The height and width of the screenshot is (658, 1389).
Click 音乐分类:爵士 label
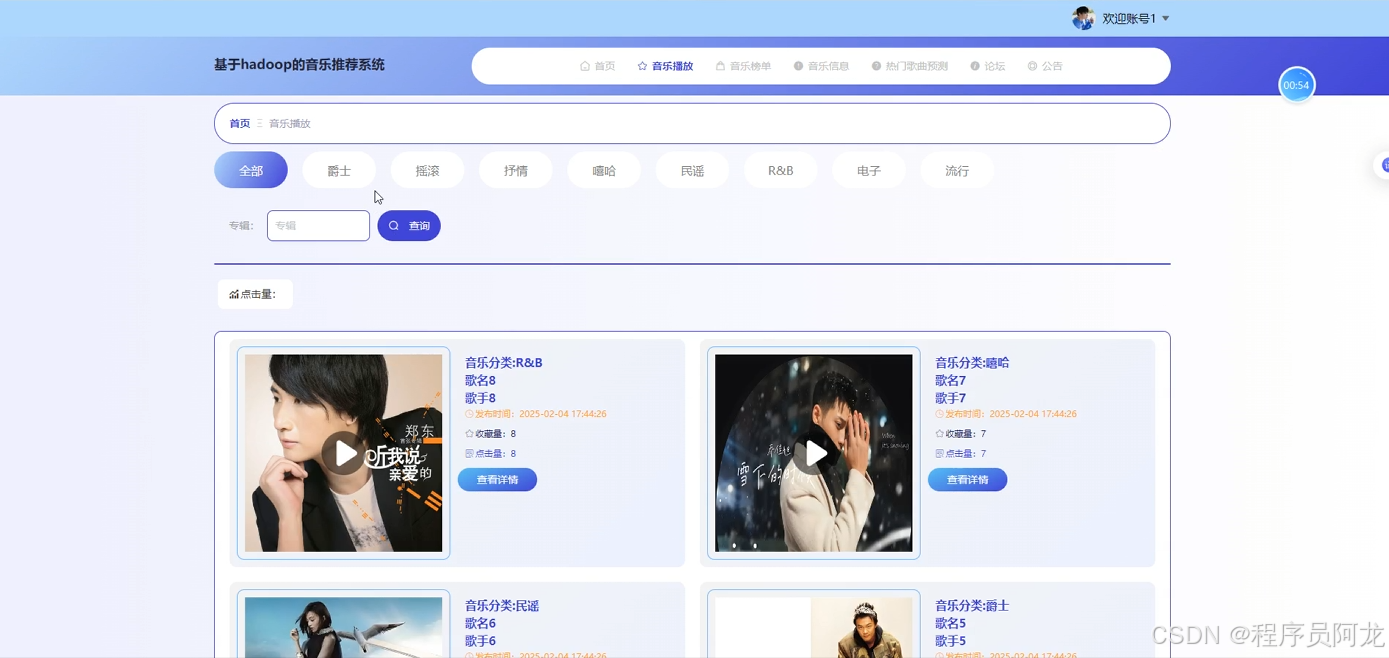[x=972, y=606]
